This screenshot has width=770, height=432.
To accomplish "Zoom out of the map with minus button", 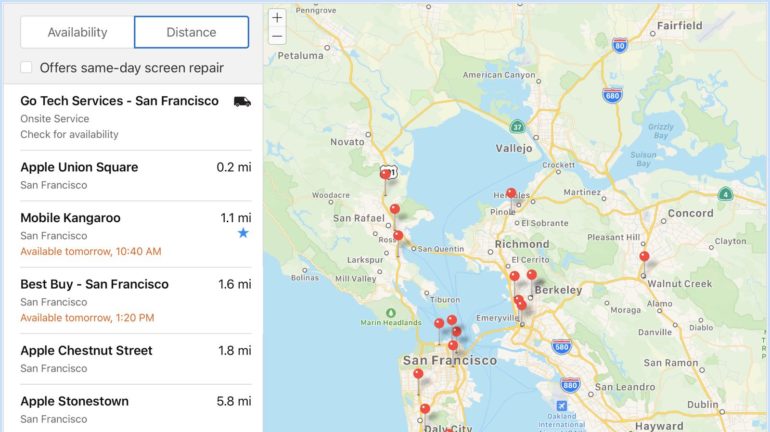I will tap(277, 36).
